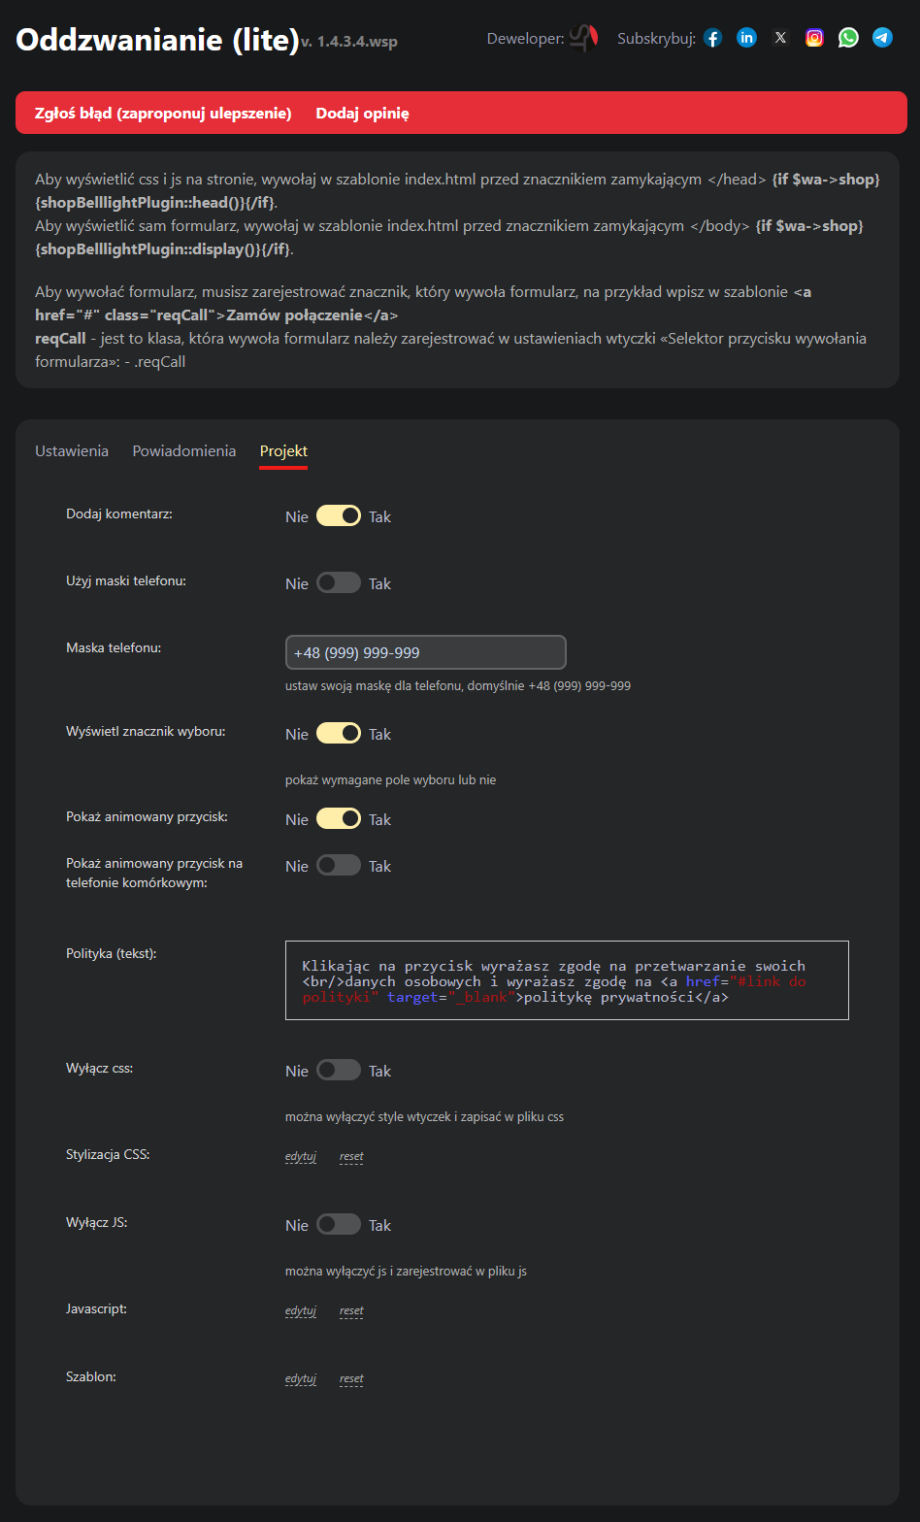
Task: Open the Telegram icon
Action: pos(882,38)
